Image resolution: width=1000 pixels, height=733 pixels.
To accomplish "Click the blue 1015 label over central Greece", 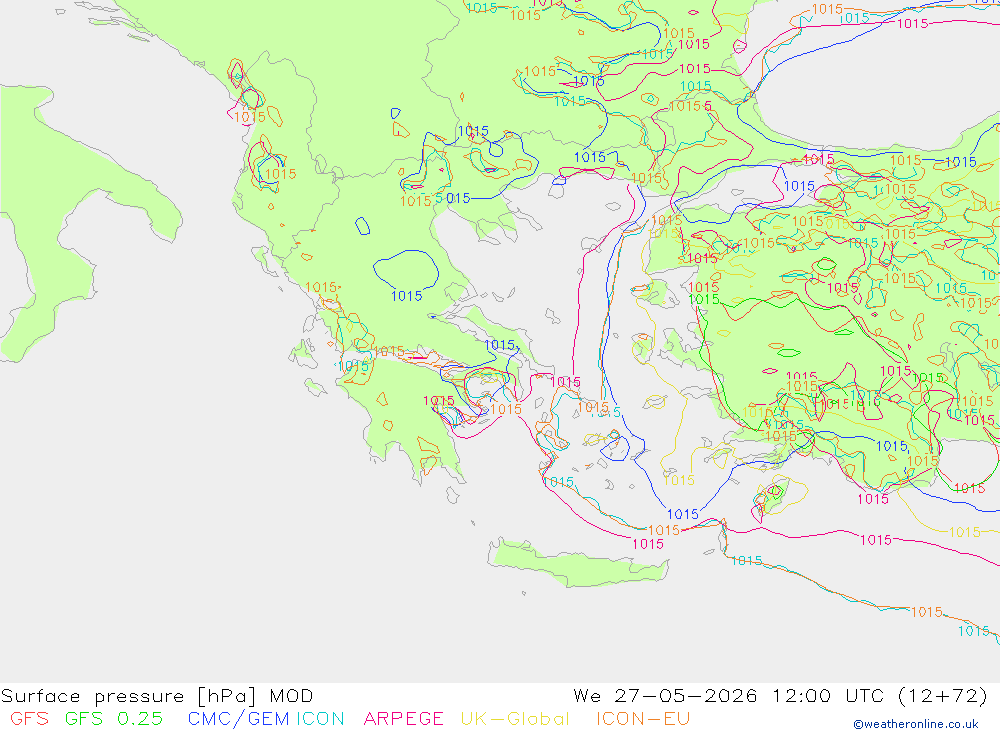I will pyautogui.click(x=407, y=296).
